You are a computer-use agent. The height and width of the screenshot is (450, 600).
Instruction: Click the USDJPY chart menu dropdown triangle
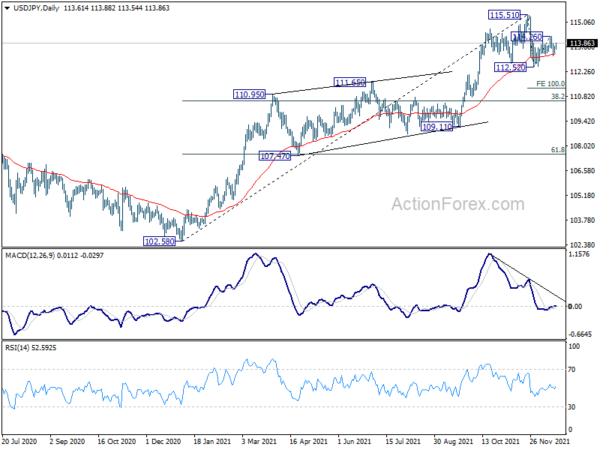point(7,8)
